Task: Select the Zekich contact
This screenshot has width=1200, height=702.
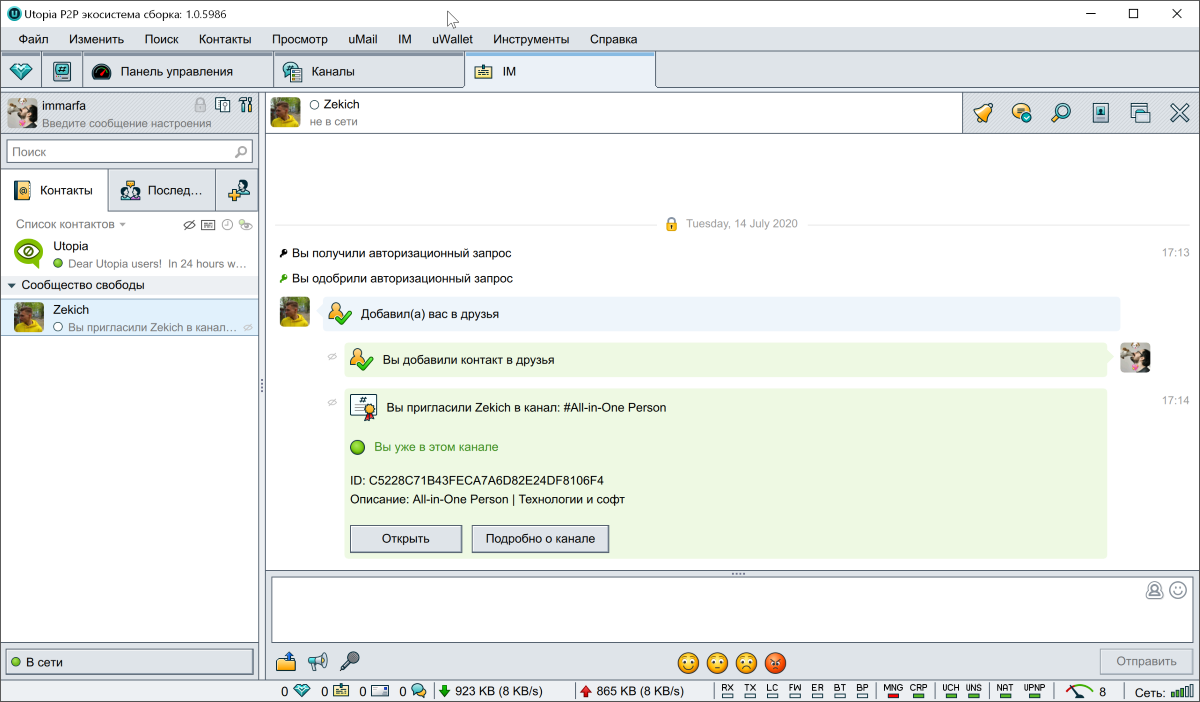Action: coord(130,317)
